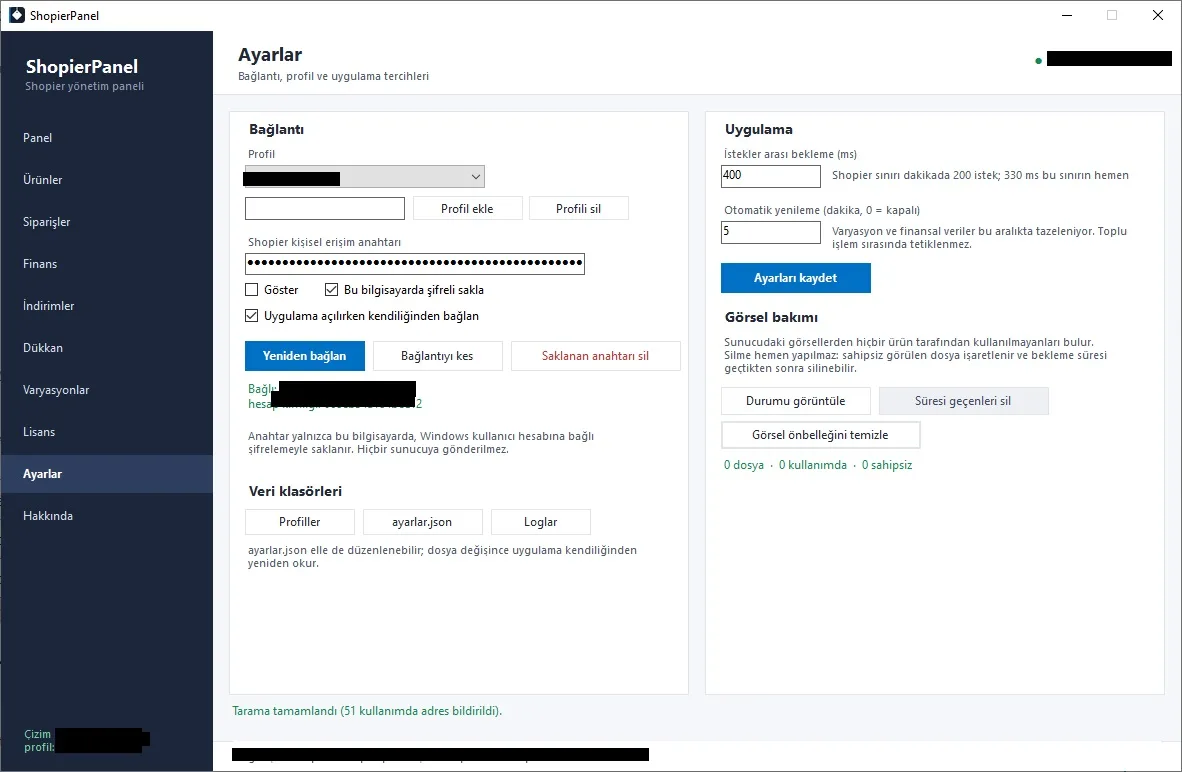The image size is (1182, 772).
Task: Click Durumu görüntüle button
Action: (795, 401)
